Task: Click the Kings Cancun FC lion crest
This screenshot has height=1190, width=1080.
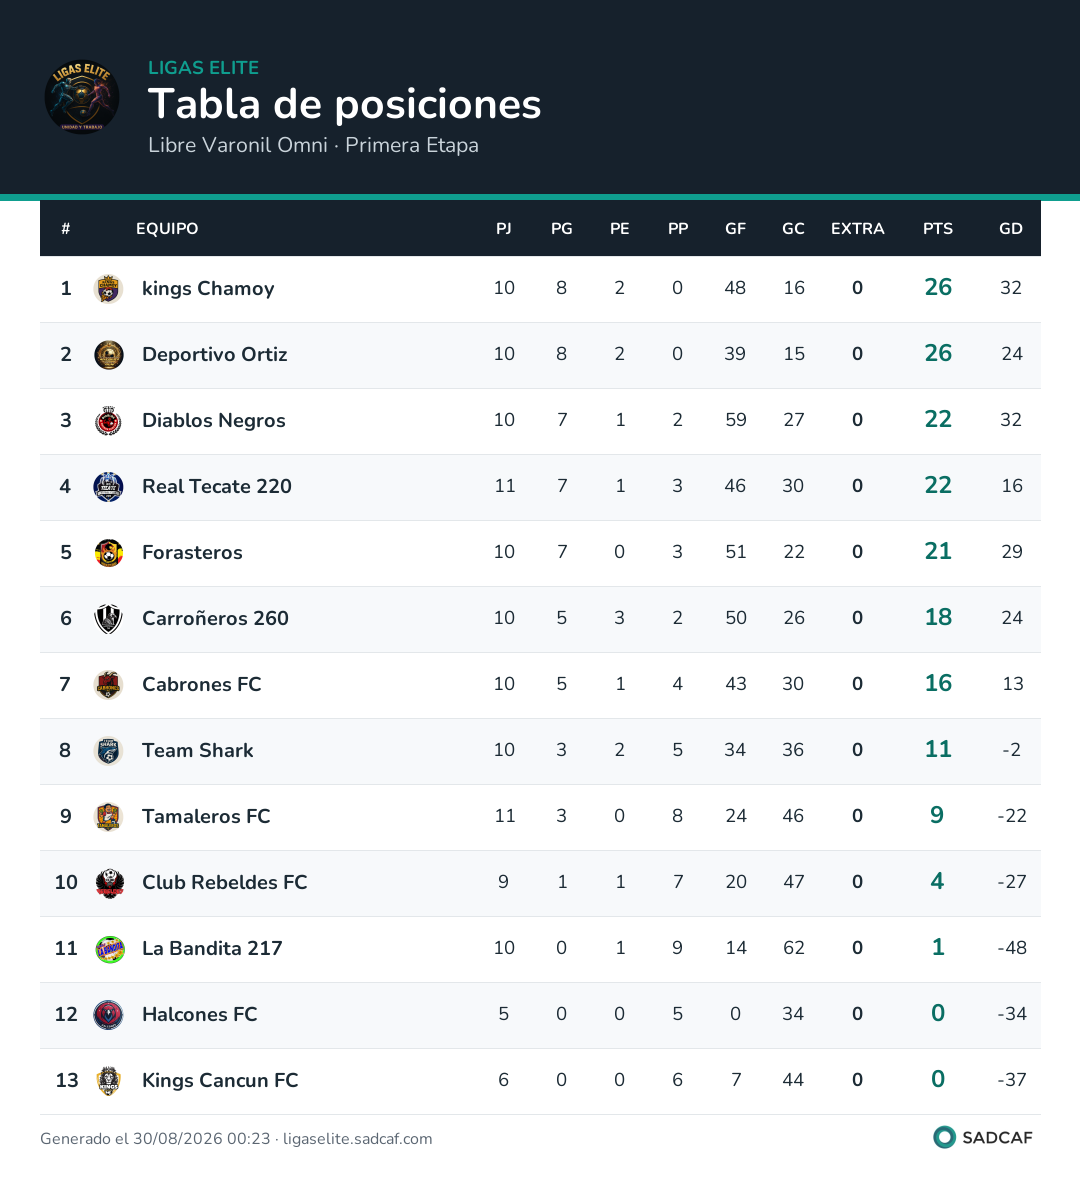Action: [x=109, y=1081]
